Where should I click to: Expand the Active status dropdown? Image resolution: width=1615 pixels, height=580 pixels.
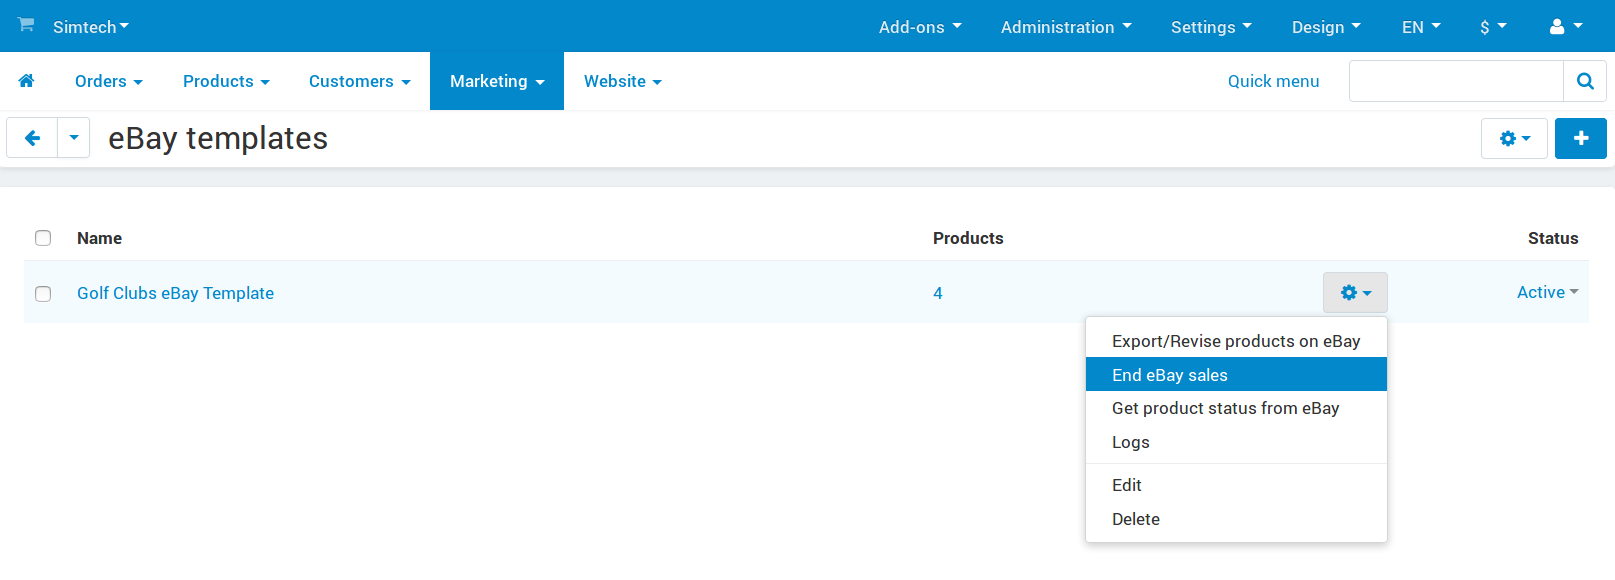pyautogui.click(x=1547, y=292)
